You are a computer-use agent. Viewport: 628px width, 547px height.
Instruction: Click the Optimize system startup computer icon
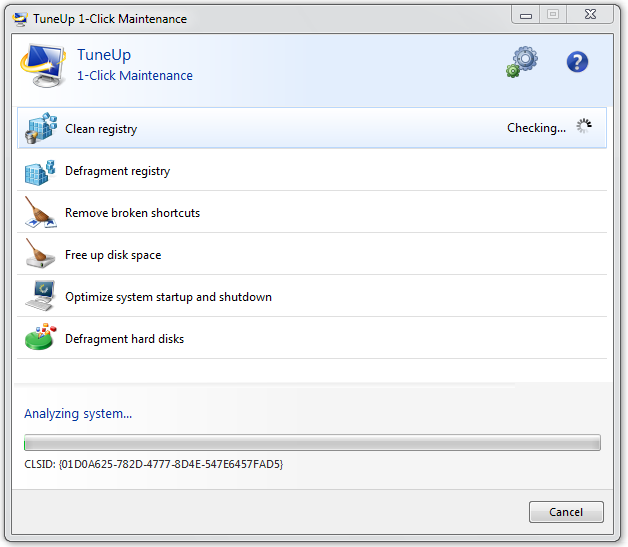pos(40,296)
